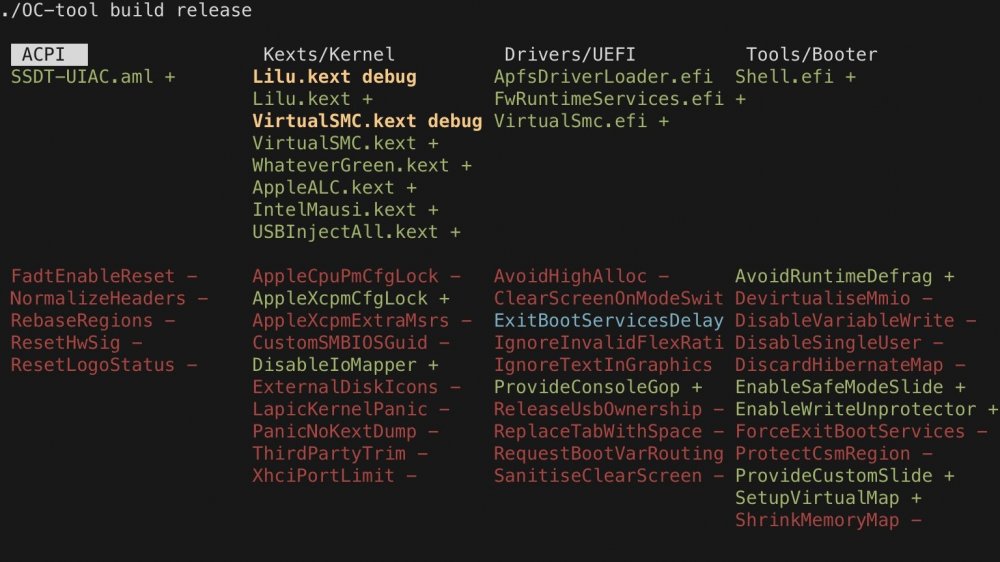Toggle the VirtualSMC.kext debug entry
Image resolution: width=1000 pixels, height=562 pixels.
tap(367, 121)
